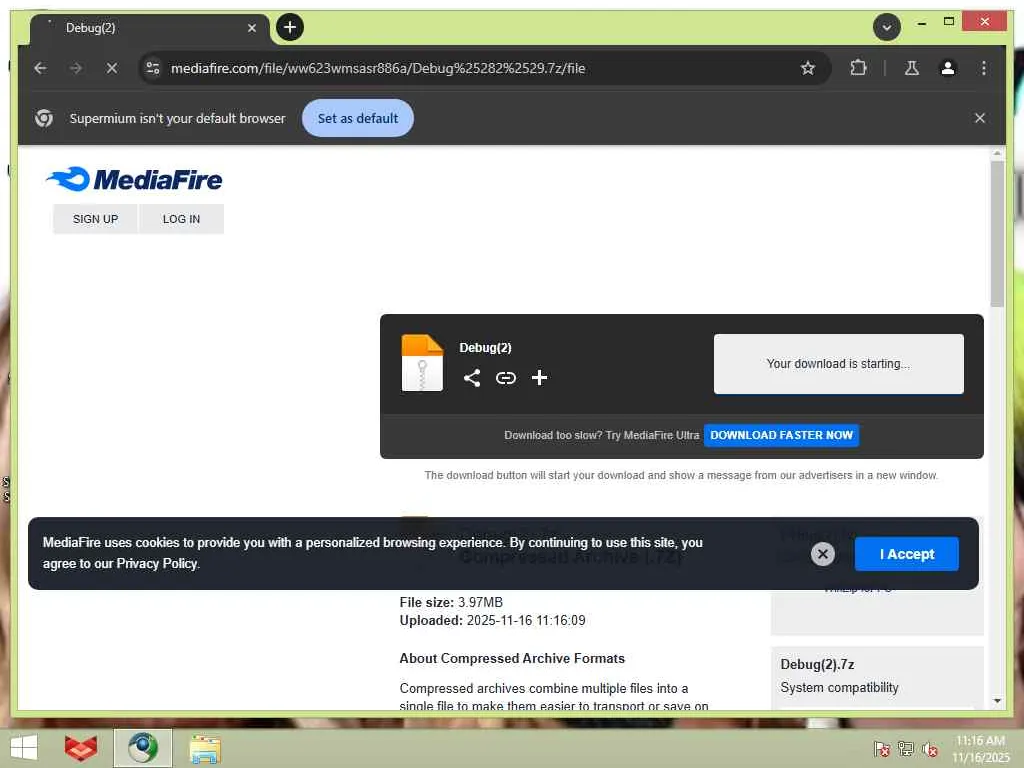Click 'Download too slow? Try MediaFire Ultra' text
Viewport: 1024px width, 768px height.
tap(601, 435)
